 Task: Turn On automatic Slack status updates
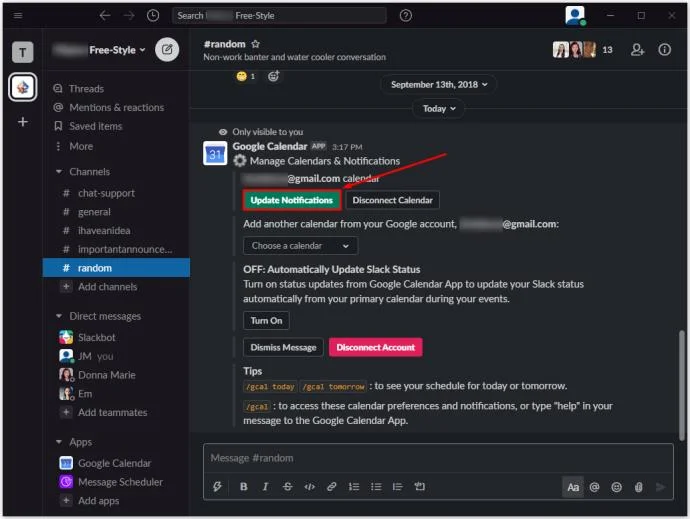(x=266, y=320)
